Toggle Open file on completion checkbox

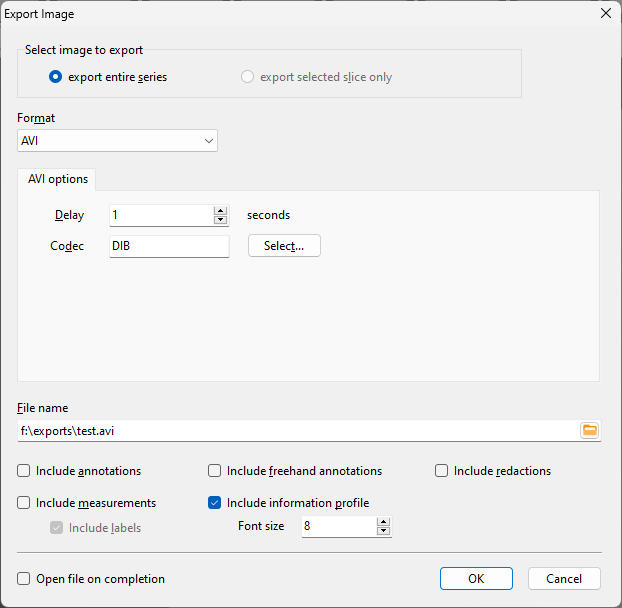[24, 579]
